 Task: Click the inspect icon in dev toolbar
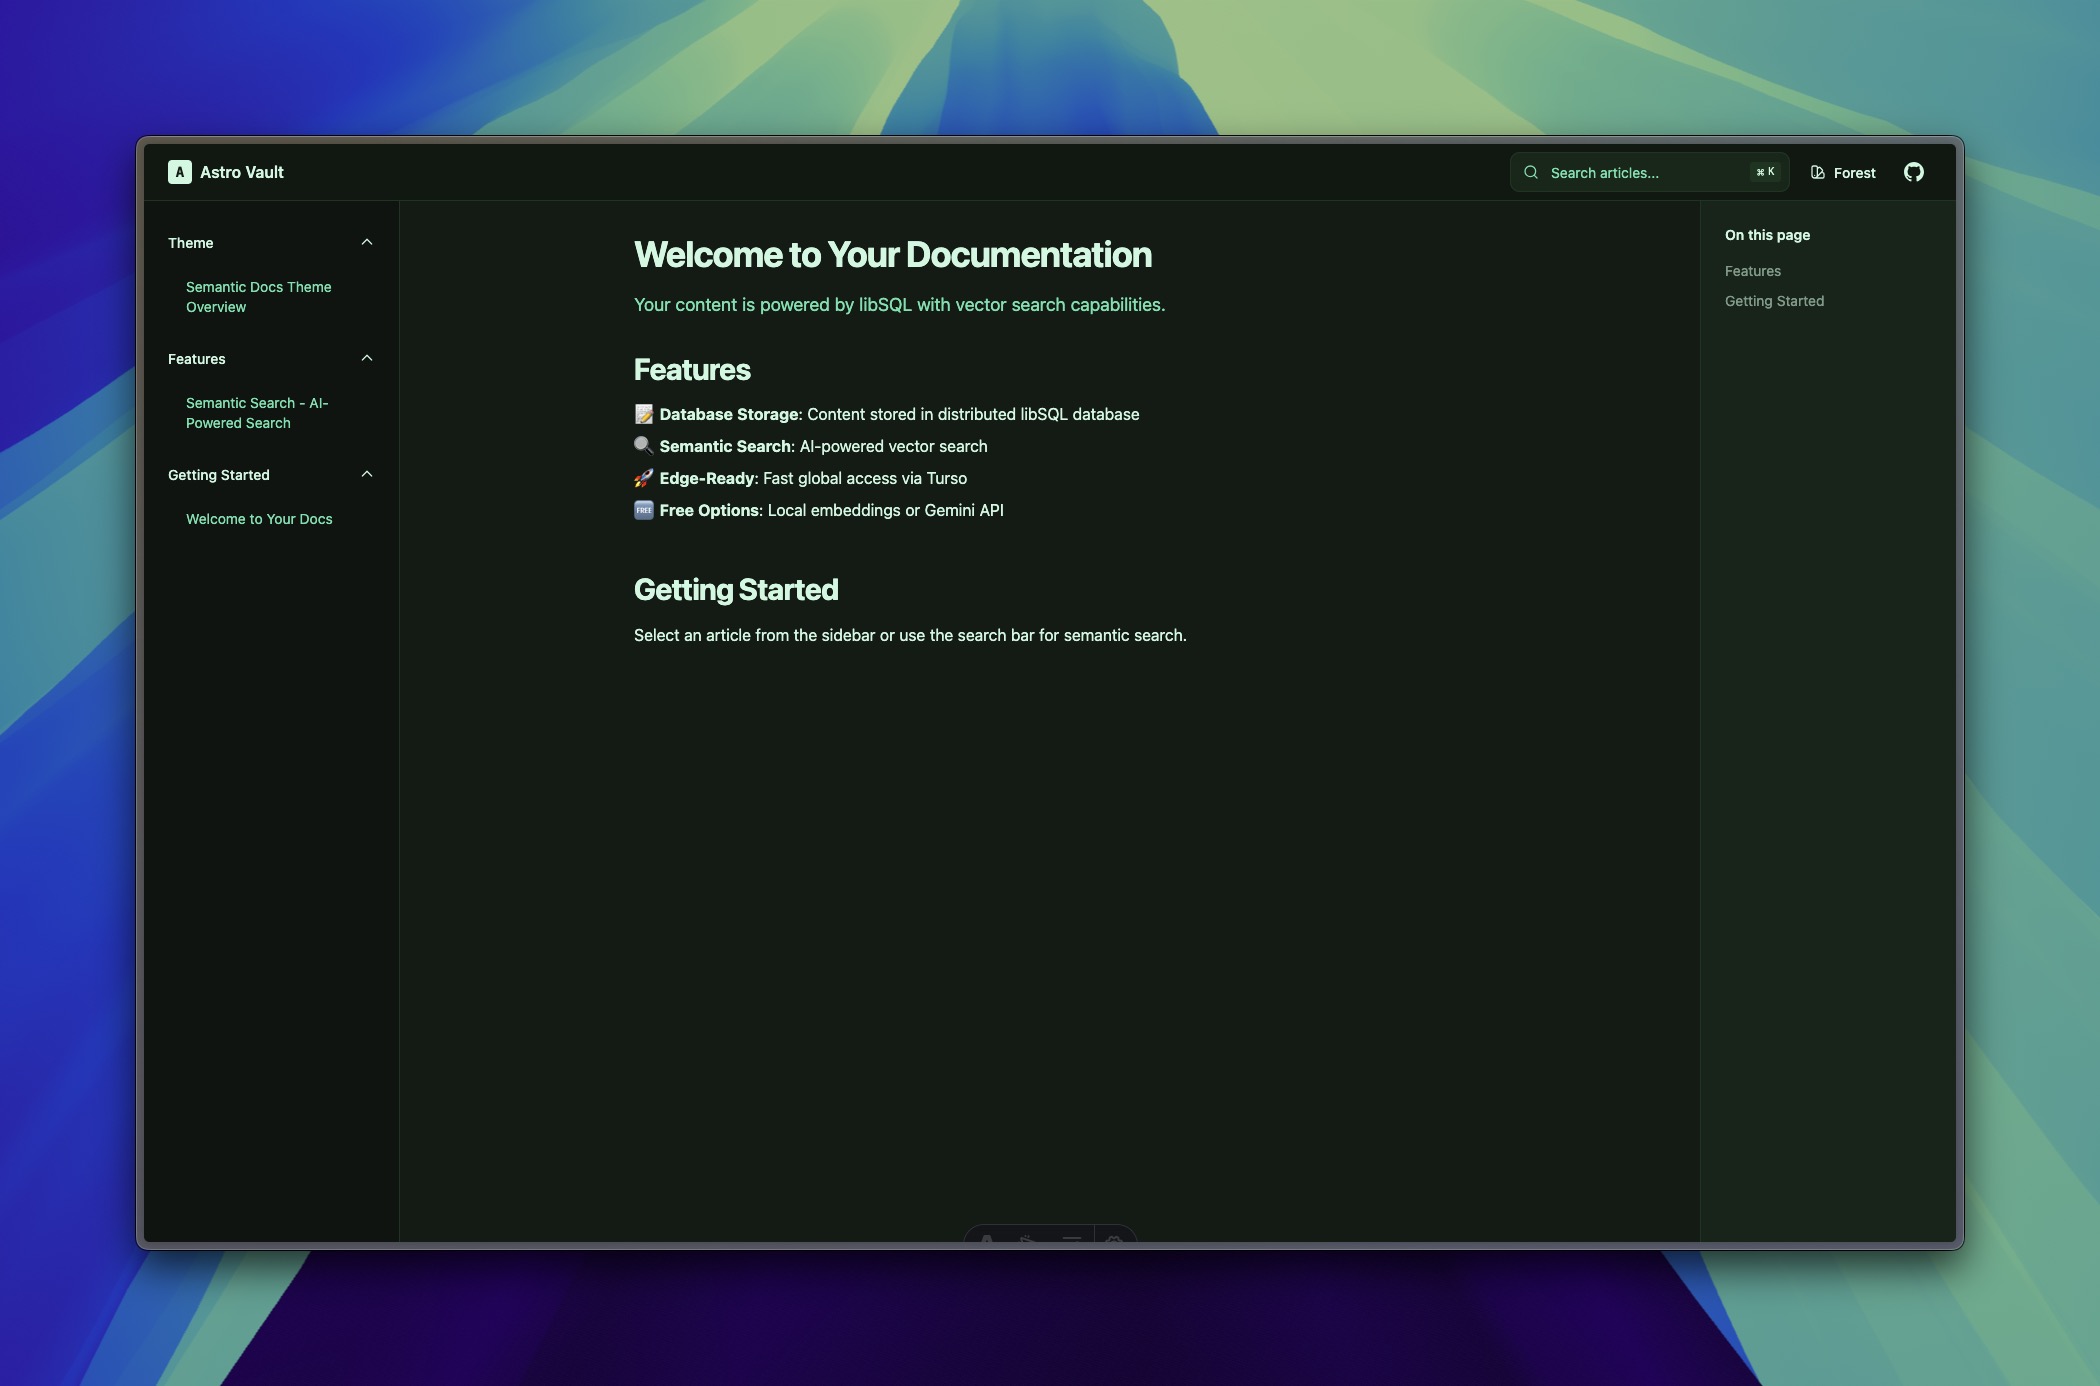1028,1238
